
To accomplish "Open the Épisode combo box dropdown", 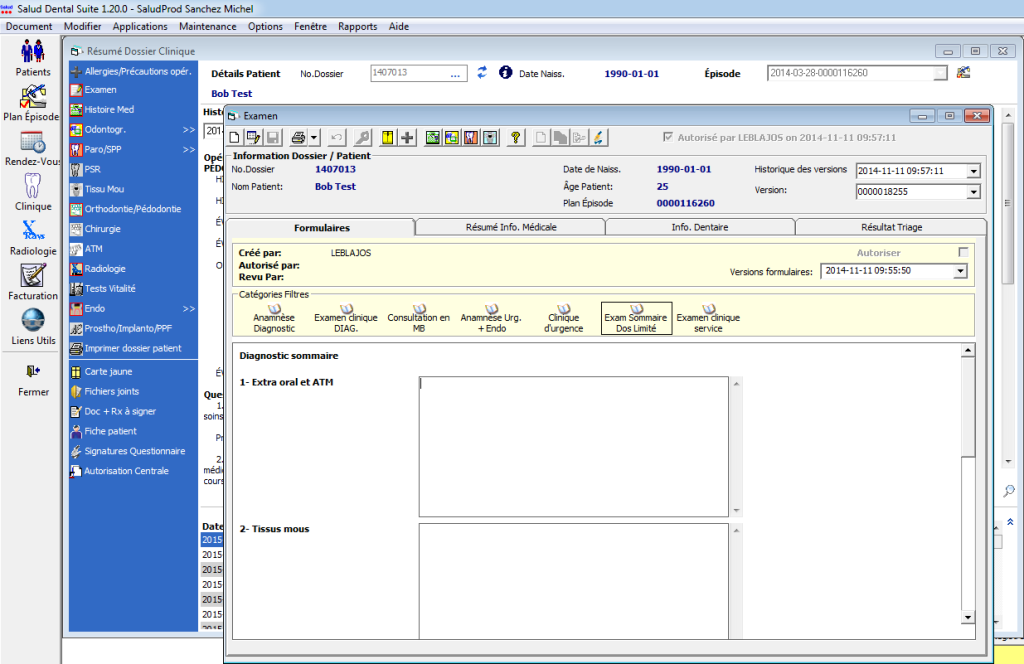I will pos(940,73).
